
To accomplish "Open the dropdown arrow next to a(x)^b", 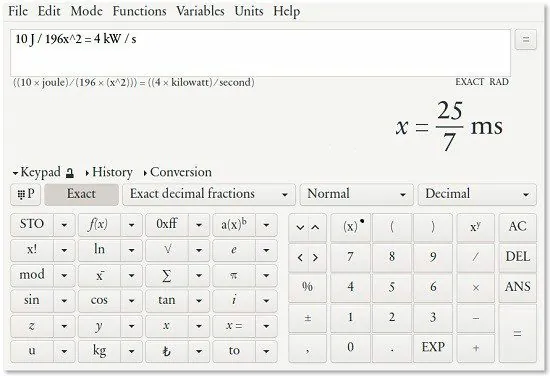I will [266, 224].
